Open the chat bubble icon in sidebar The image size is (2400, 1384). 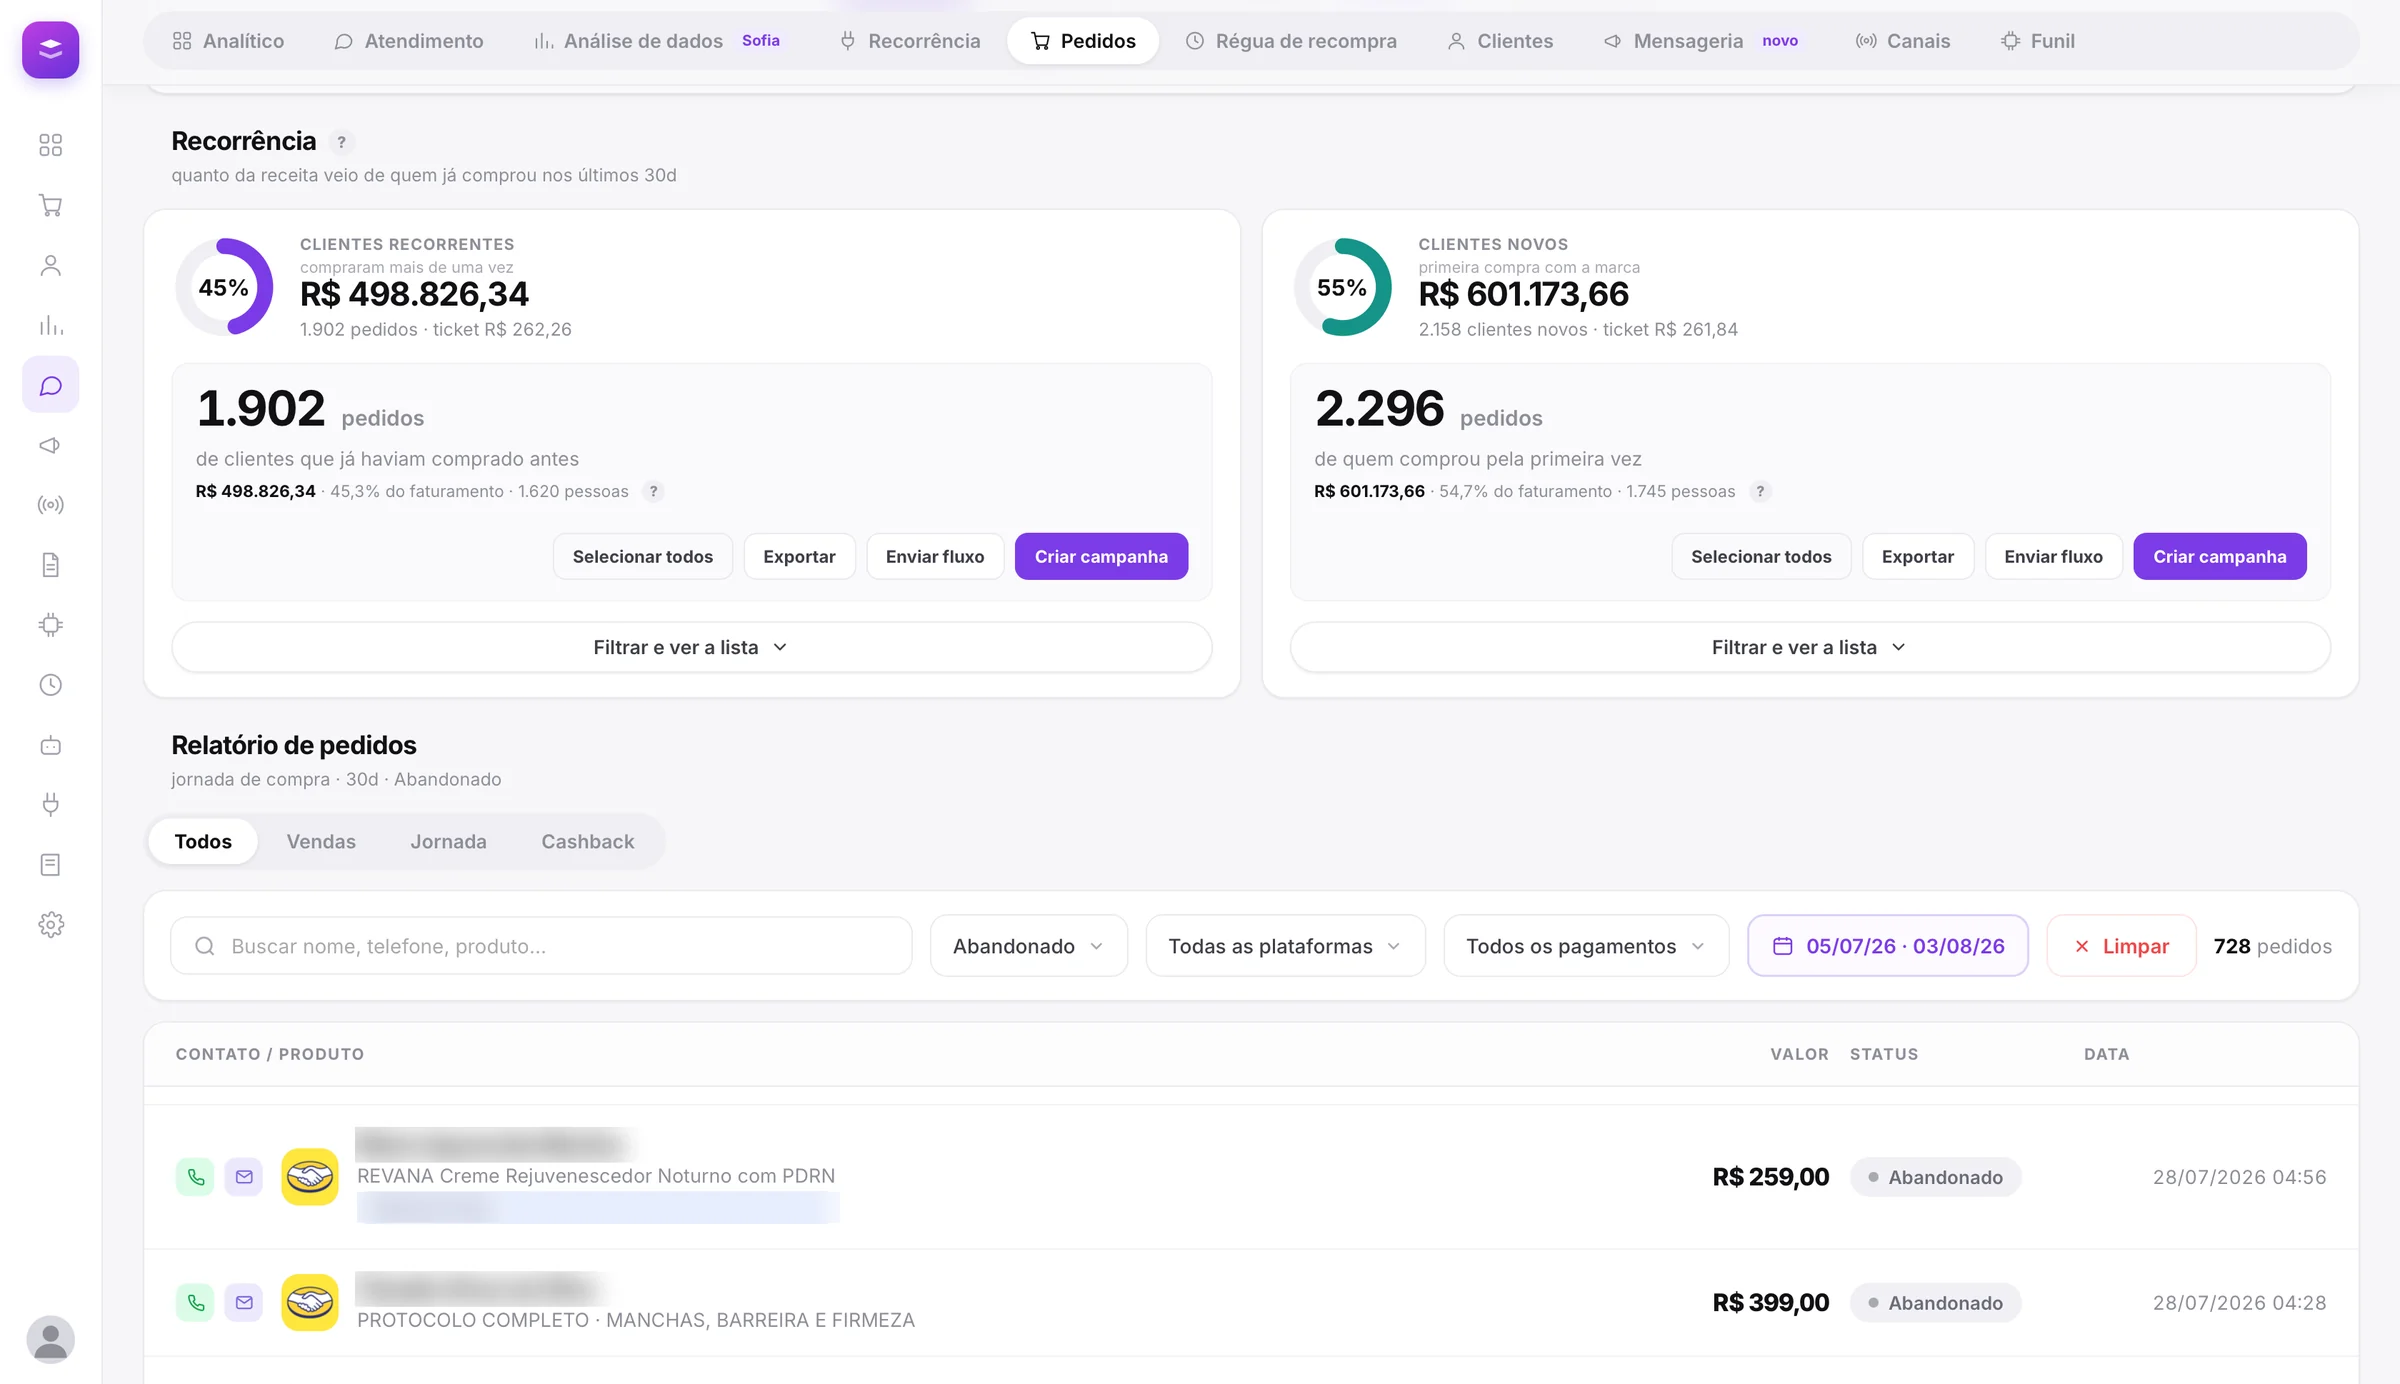click(50, 385)
